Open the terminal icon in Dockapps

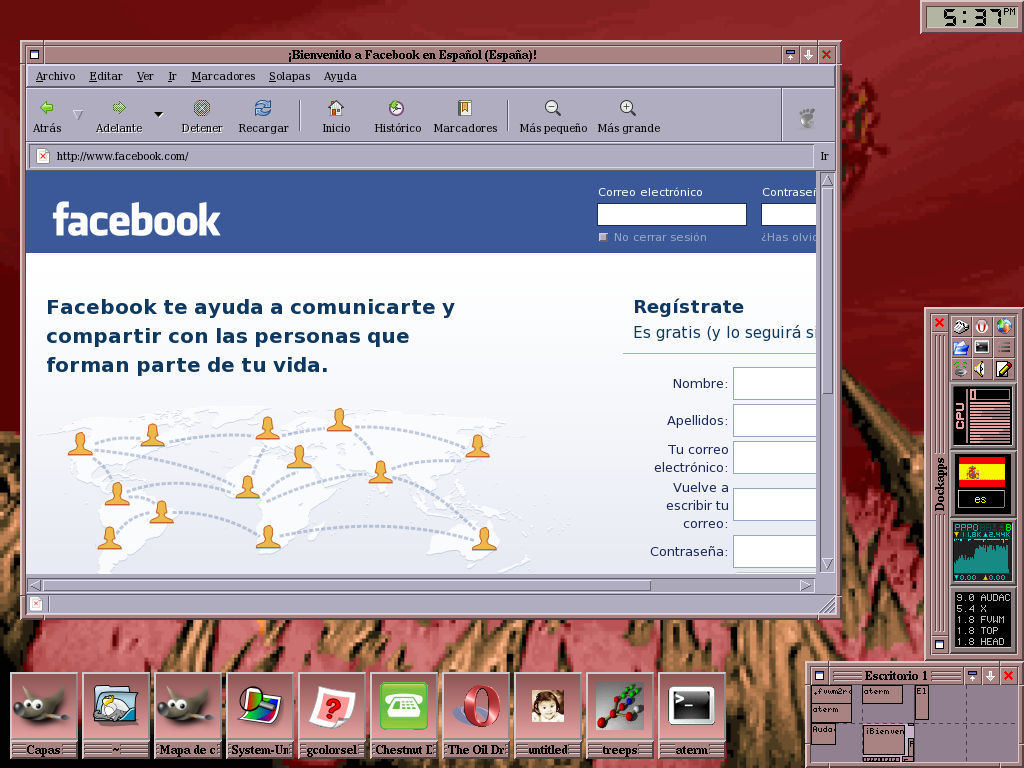pyautogui.click(x=982, y=347)
